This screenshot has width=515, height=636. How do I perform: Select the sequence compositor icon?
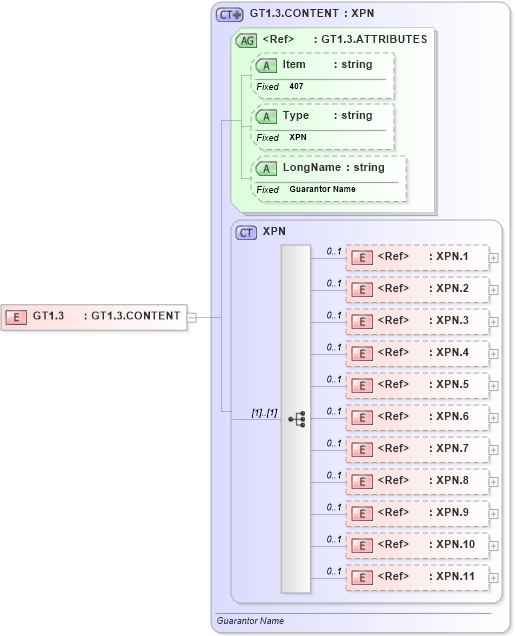pos(297,419)
